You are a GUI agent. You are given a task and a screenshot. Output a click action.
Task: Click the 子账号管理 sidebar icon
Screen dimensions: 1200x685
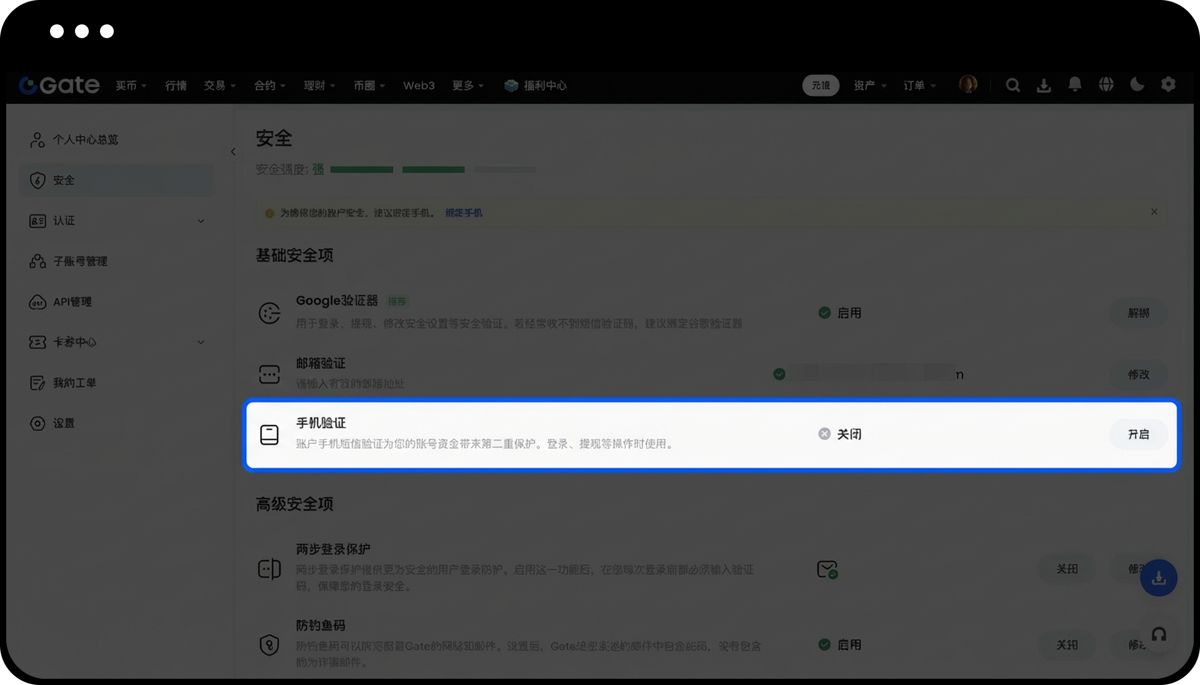(38, 261)
